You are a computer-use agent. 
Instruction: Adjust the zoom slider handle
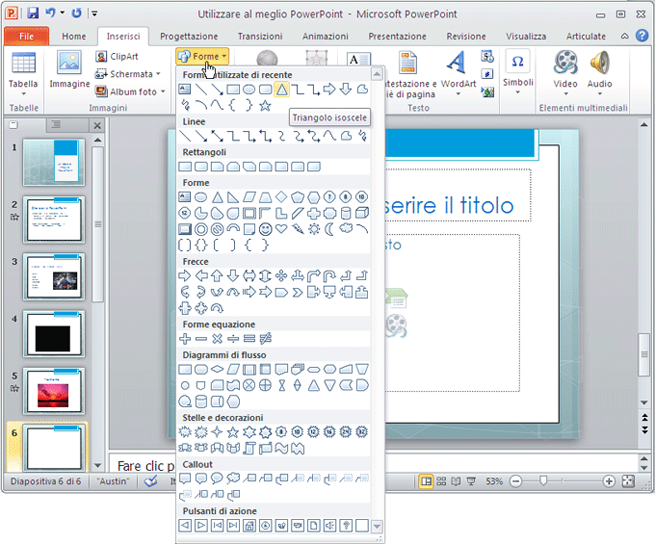[543, 481]
